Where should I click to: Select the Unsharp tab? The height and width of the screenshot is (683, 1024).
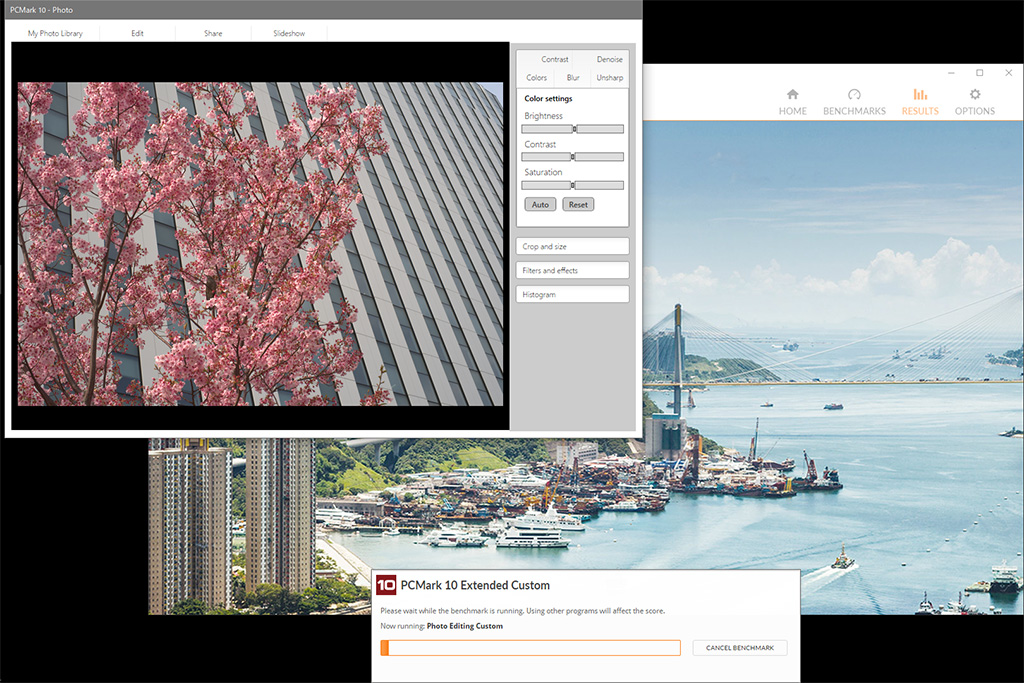tap(609, 77)
